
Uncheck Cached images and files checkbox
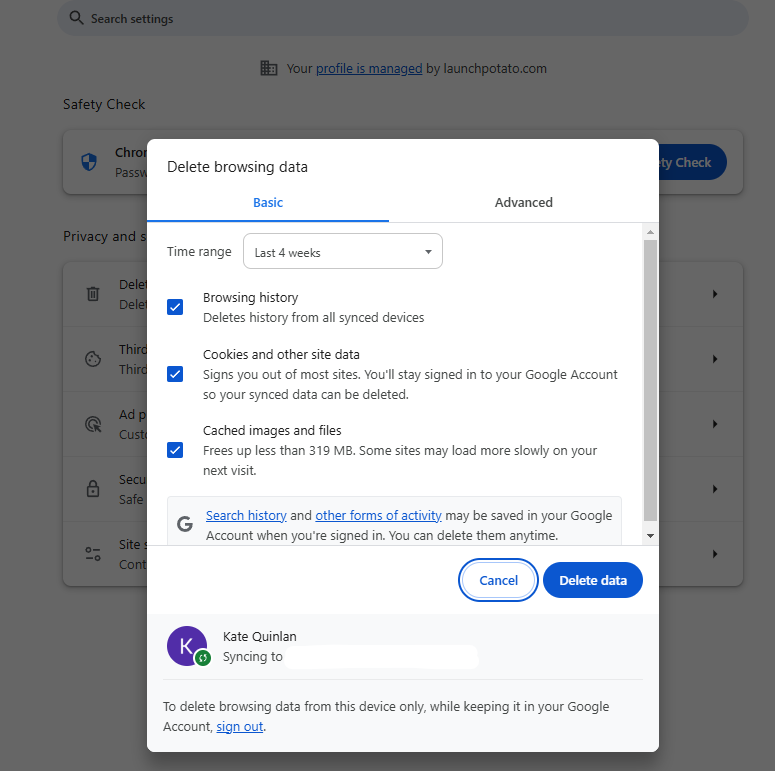(175, 450)
